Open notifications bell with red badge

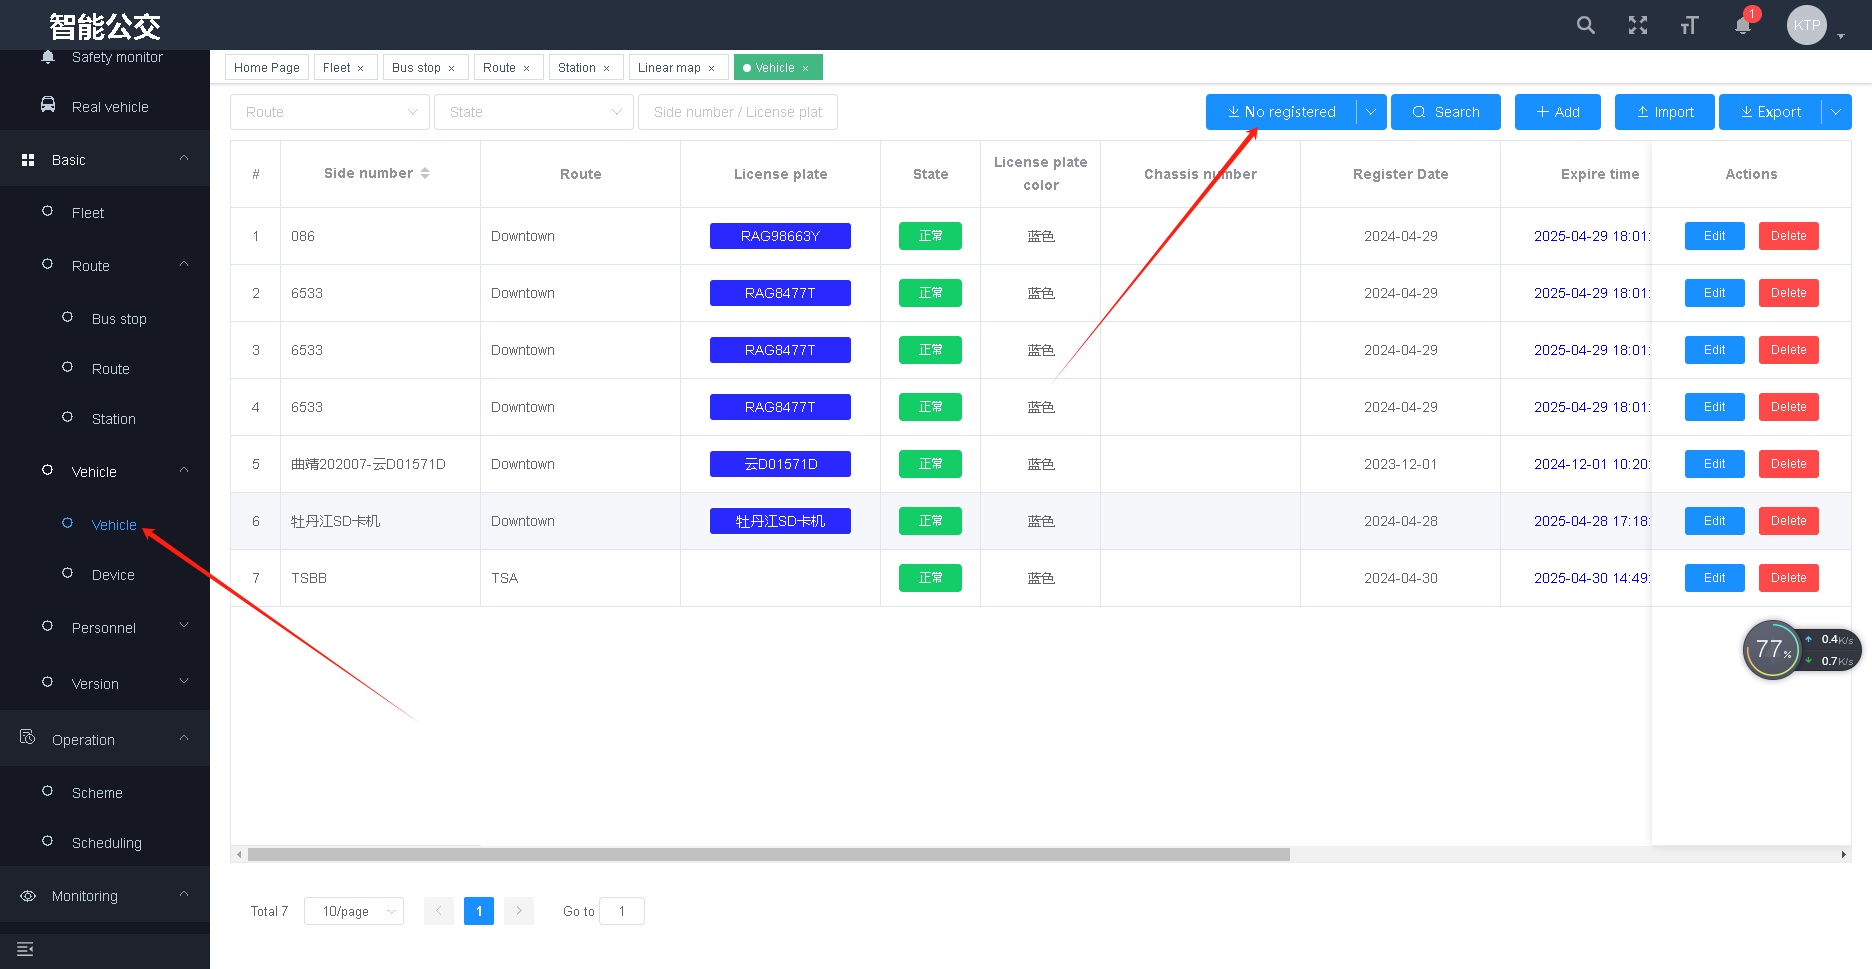(1743, 25)
